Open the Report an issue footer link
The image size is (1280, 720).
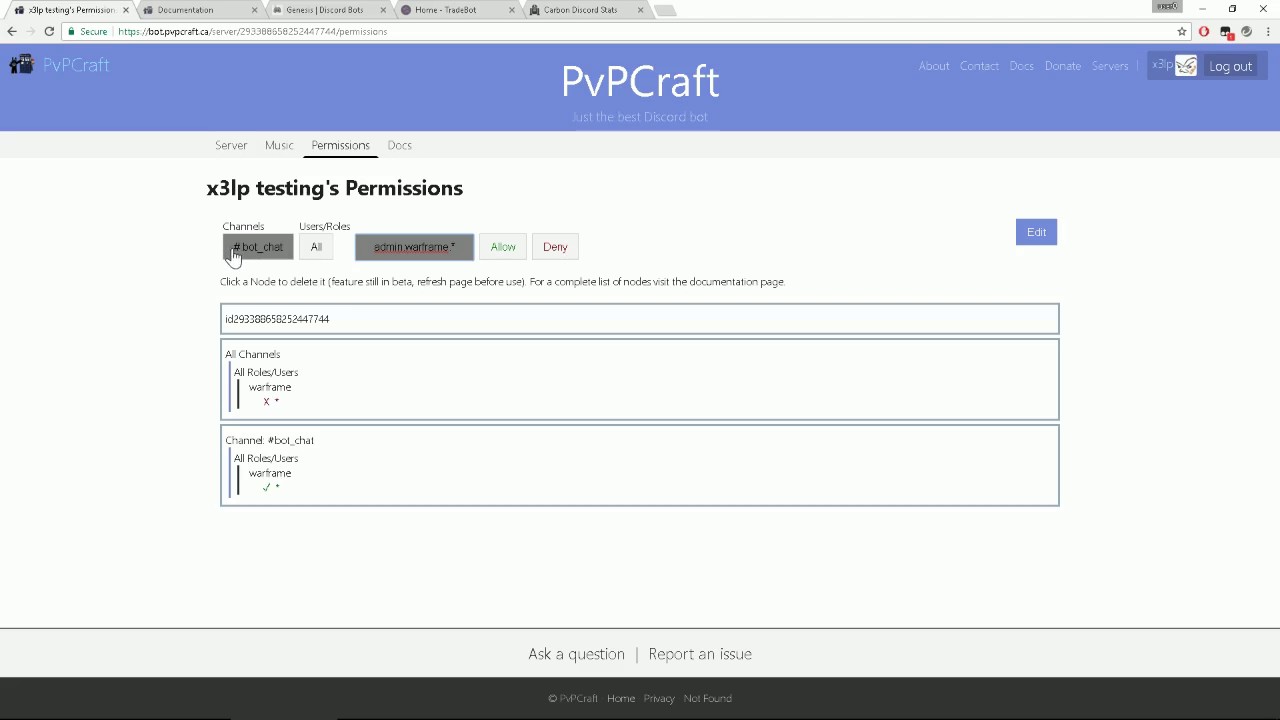click(700, 654)
